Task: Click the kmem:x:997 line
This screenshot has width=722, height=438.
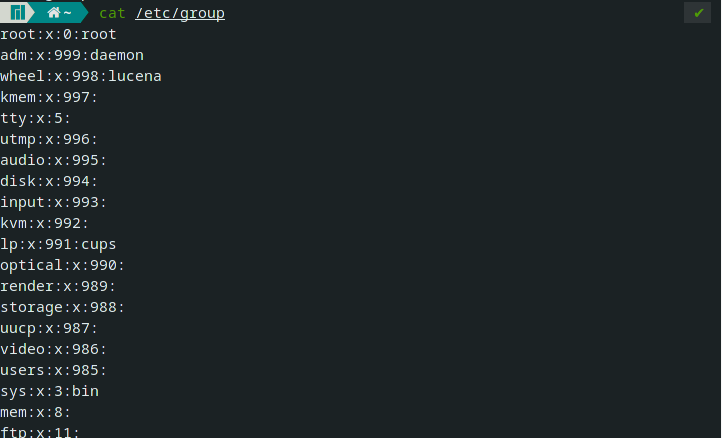Action: (x=49, y=97)
